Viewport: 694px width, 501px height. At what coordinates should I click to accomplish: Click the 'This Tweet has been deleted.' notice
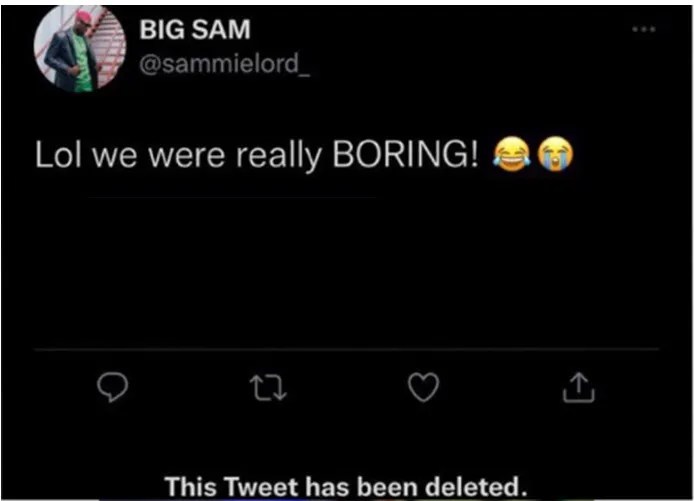point(345,486)
